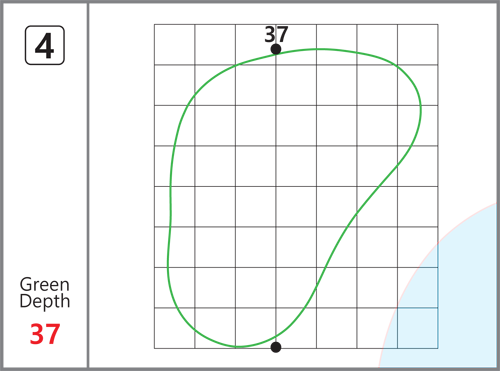Click the bottom black dot marker
500x371 pixels.
pyautogui.click(x=276, y=347)
